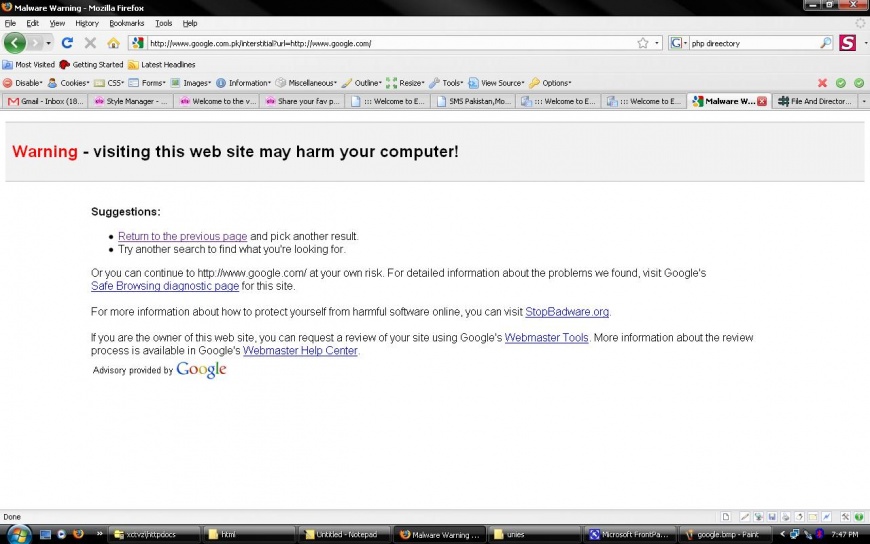Go to home page via Home icon

point(113,43)
